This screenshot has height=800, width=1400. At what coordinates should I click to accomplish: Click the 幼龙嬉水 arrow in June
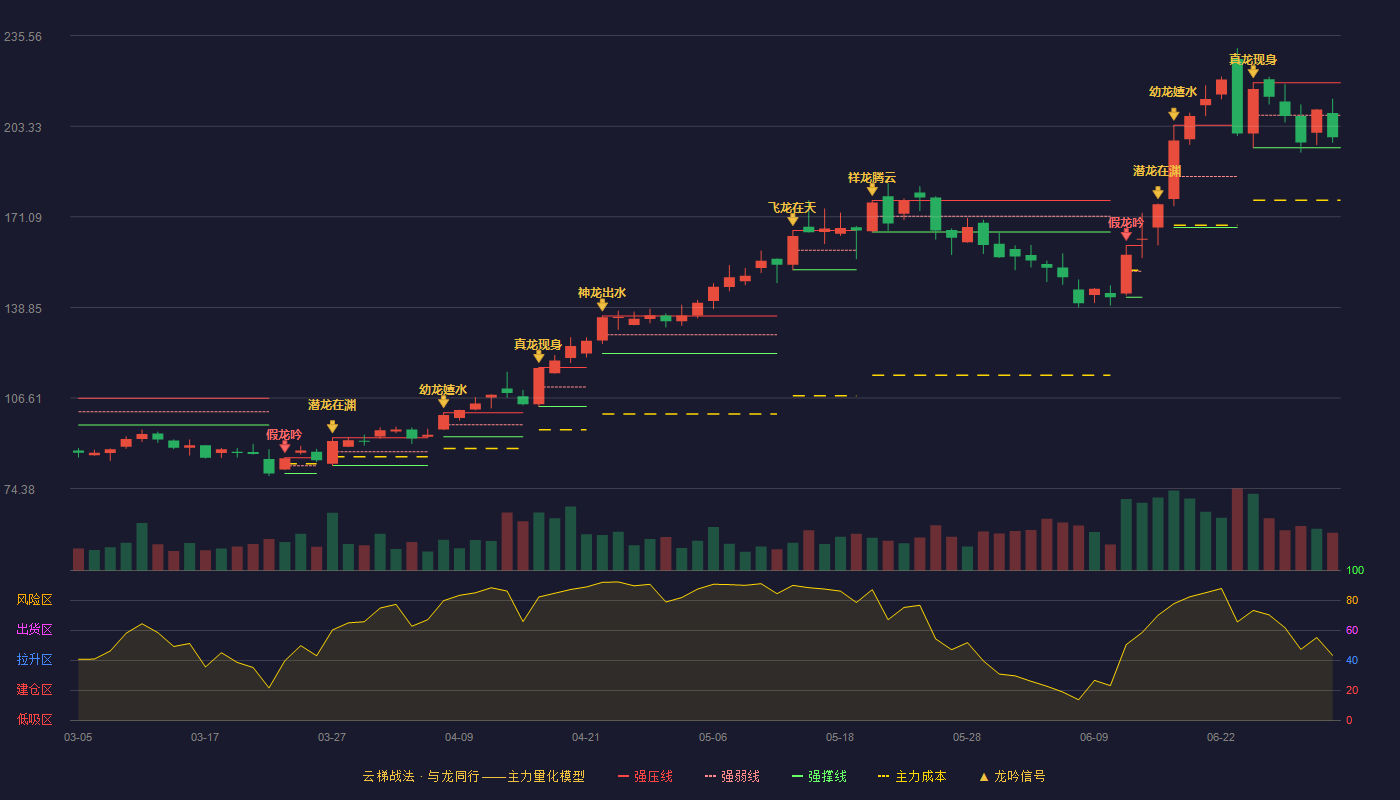tap(1174, 114)
